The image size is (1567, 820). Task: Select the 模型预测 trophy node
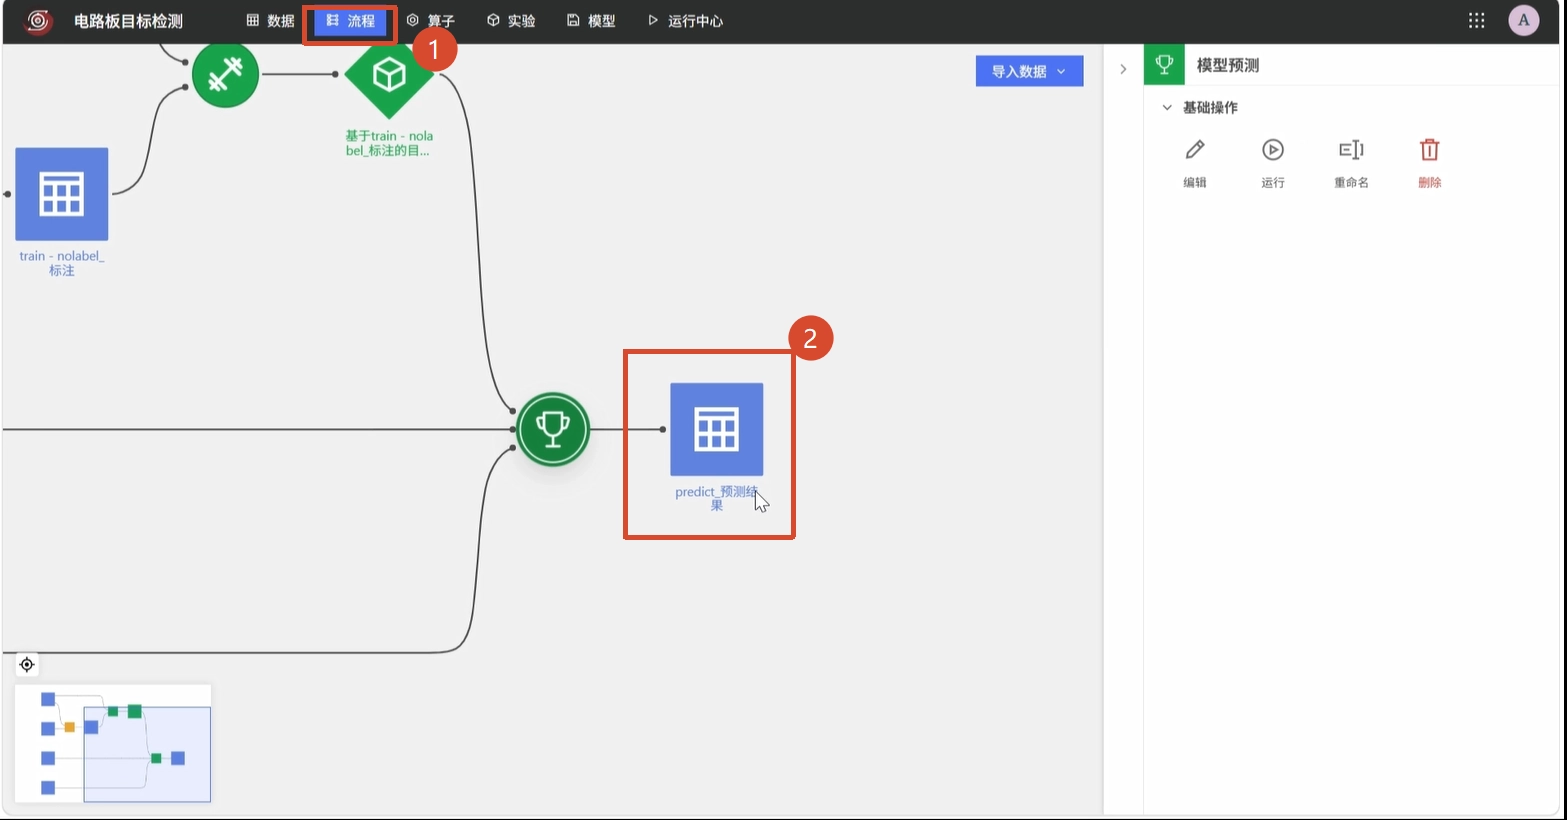[x=553, y=429]
